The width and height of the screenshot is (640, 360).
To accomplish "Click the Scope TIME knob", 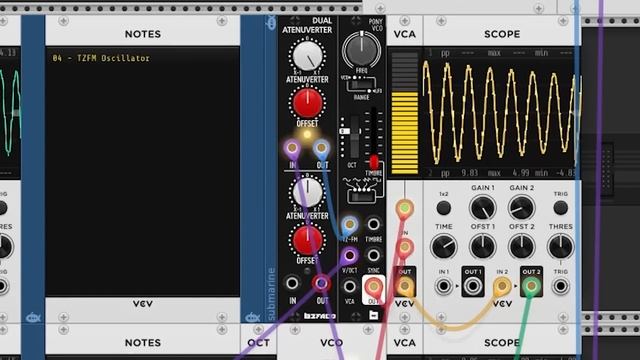I will pyautogui.click(x=444, y=247).
